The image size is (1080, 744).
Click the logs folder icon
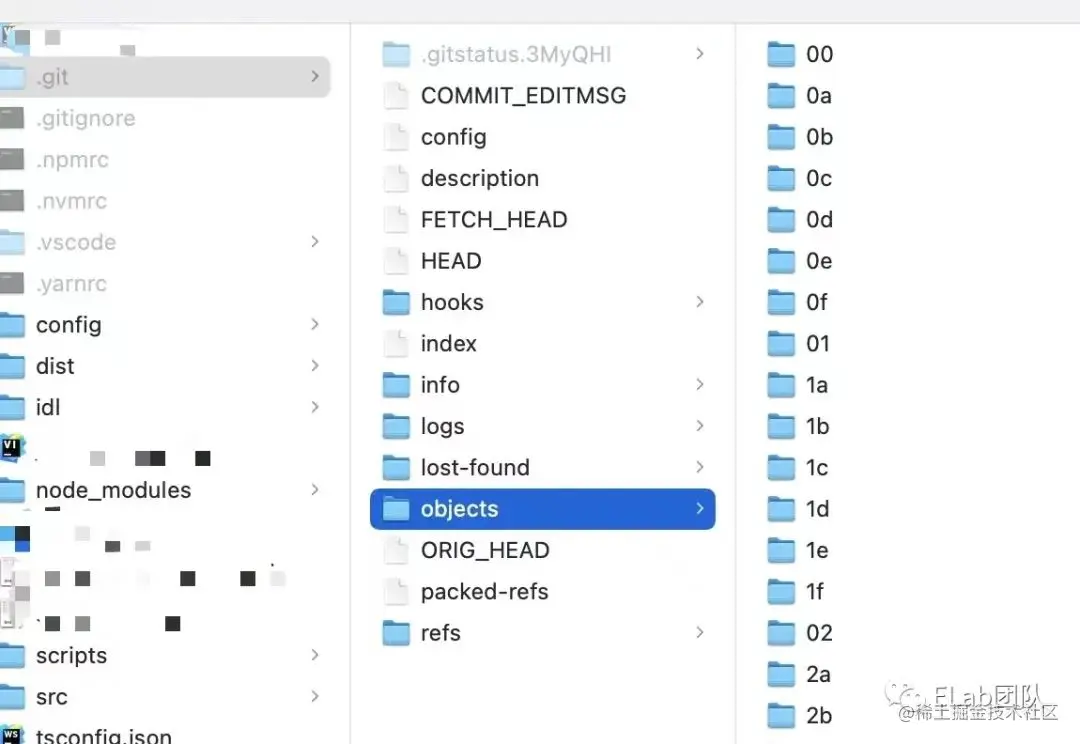click(396, 426)
